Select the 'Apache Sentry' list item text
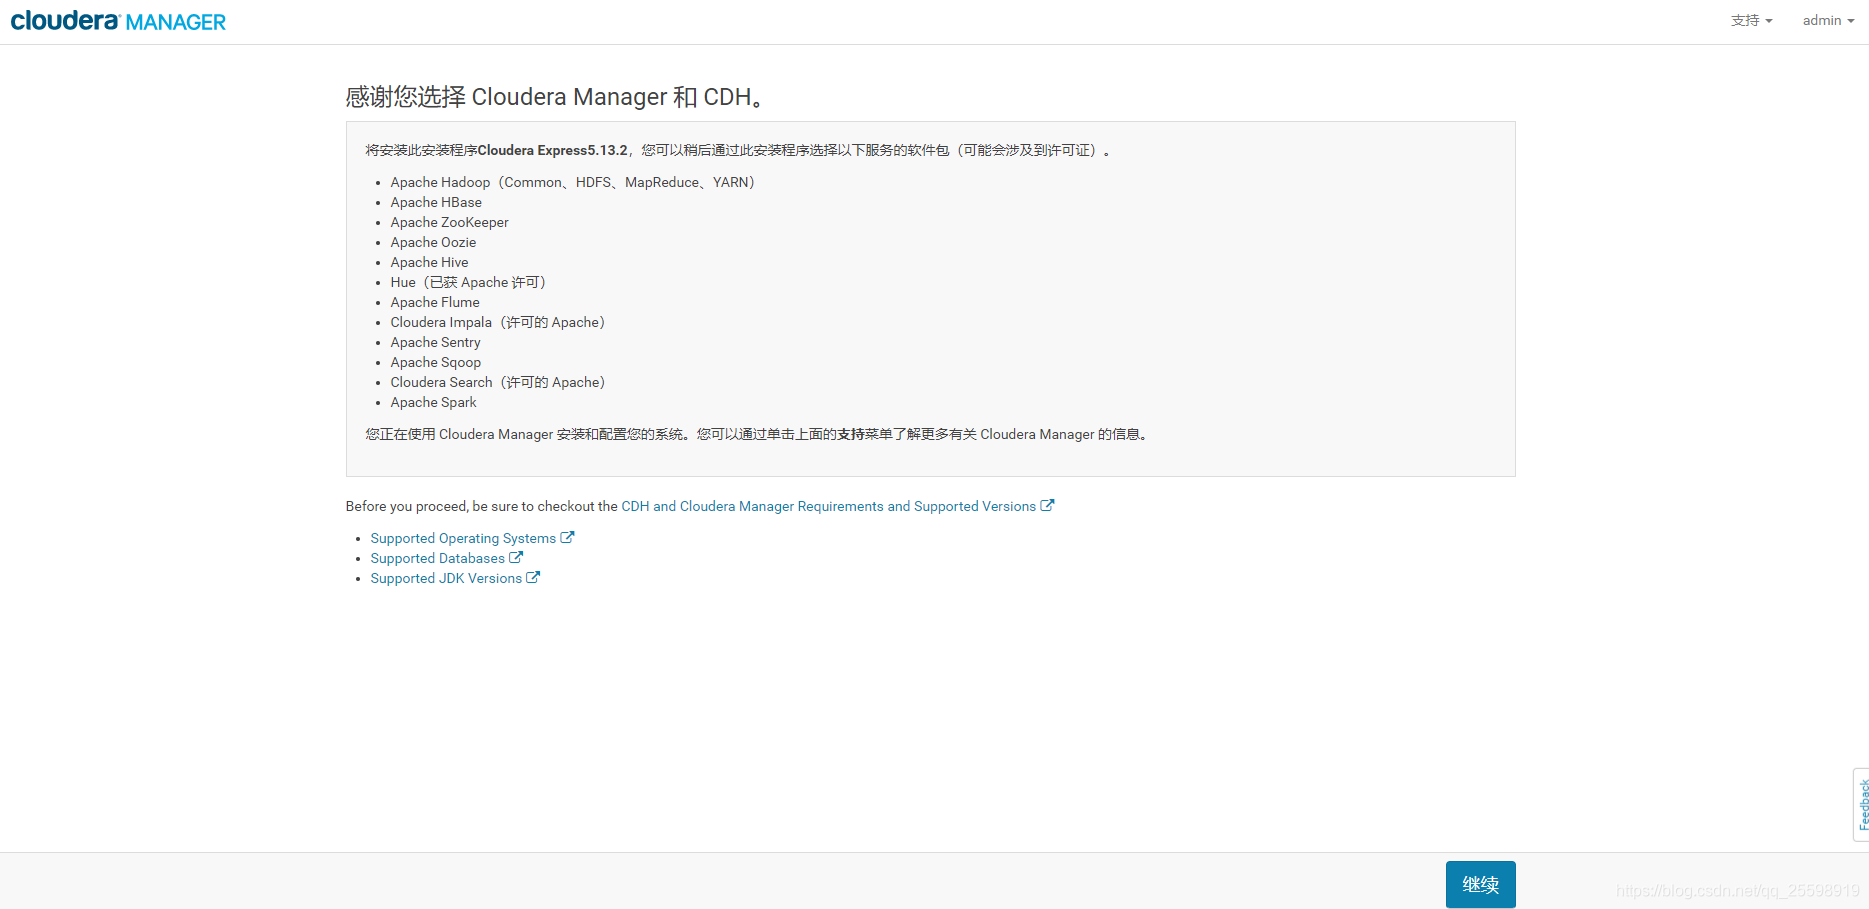 [x=435, y=342]
